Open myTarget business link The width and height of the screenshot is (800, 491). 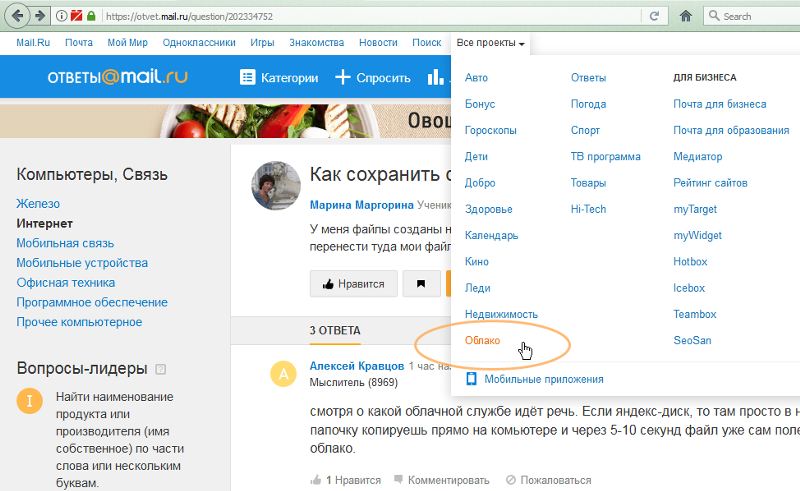click(695, 209)
